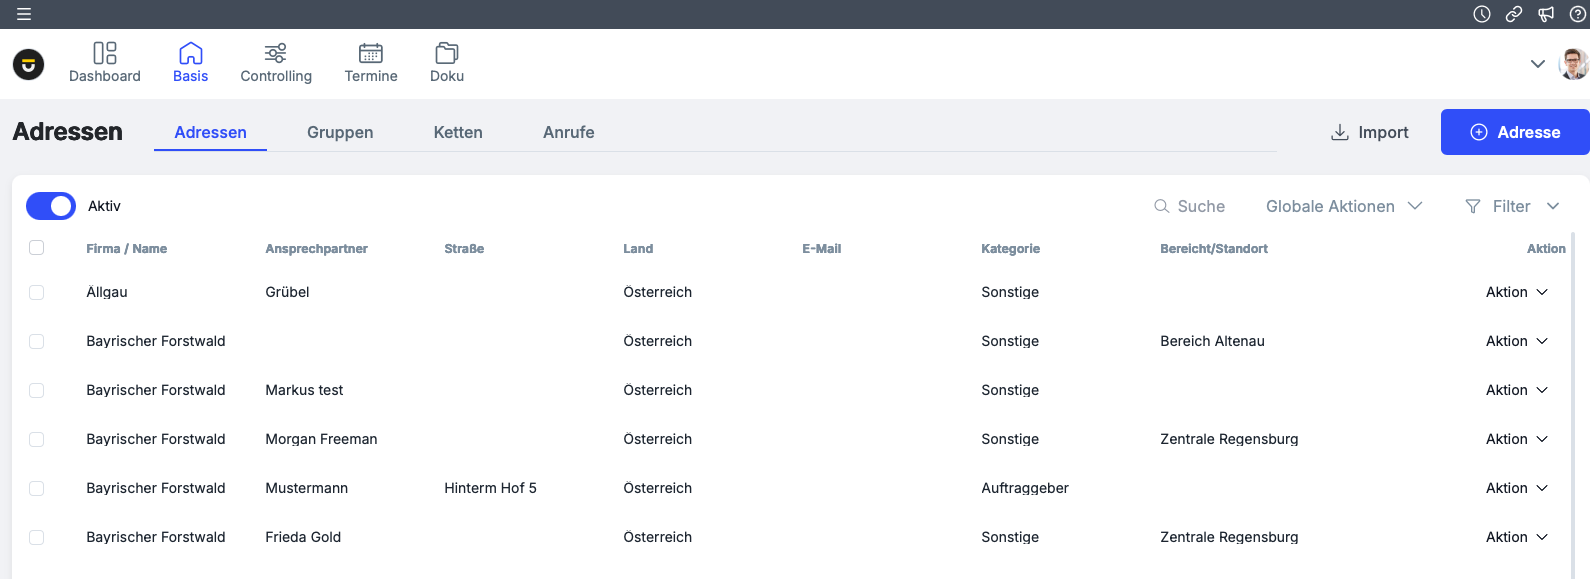Check the select-all header checkbox
The height and width of the screenshot is (579, 1590).
click(x=37, y=248)
